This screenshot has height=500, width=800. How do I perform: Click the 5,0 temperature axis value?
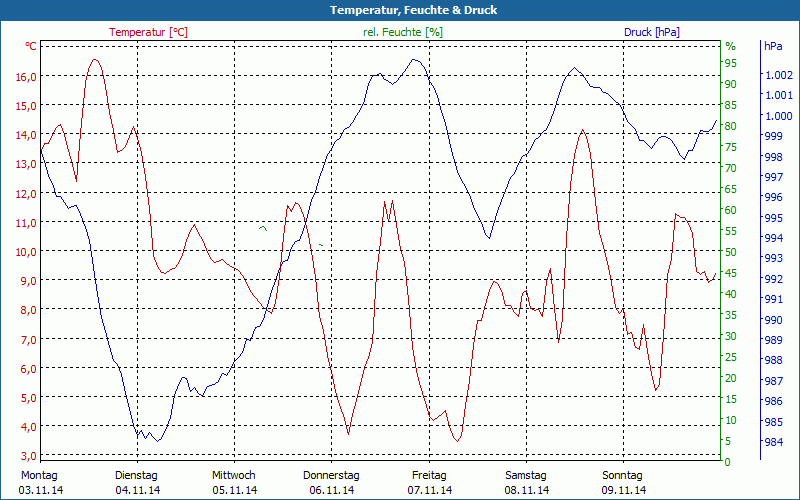[x=30, y=397]
